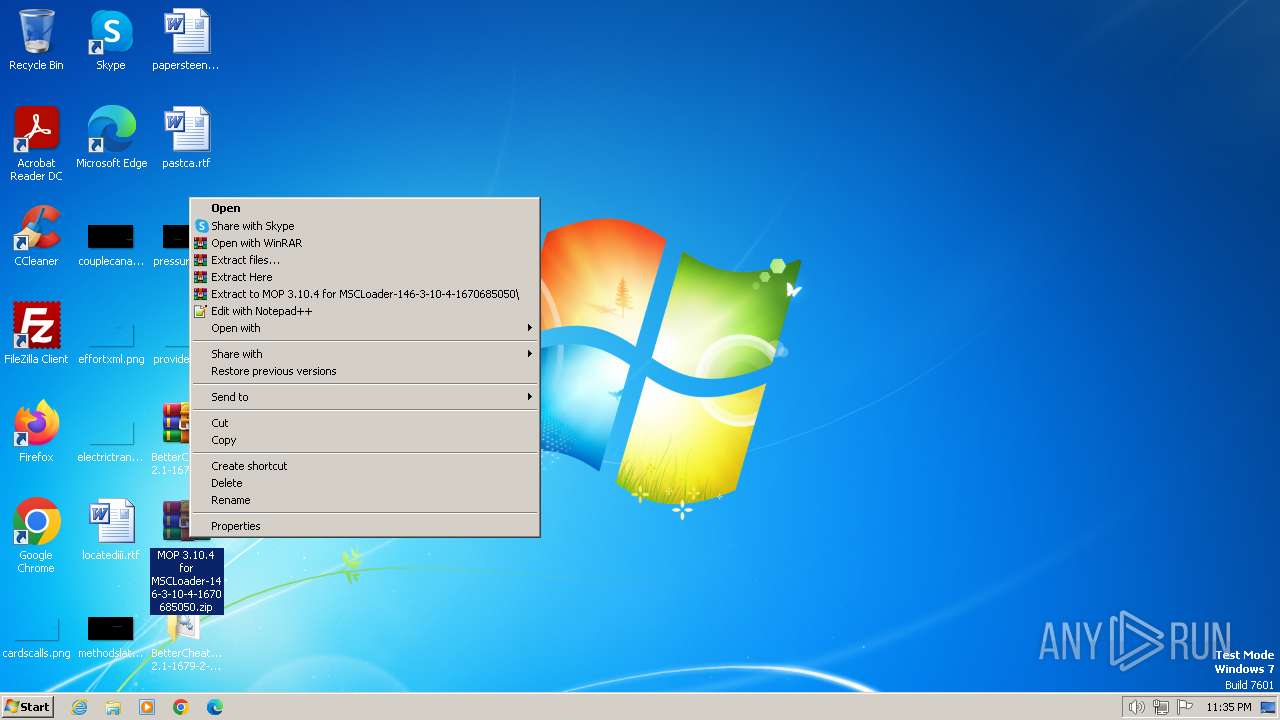1280x720 pixels.
Task: Open Properties from the context menu
Action: 365,526
